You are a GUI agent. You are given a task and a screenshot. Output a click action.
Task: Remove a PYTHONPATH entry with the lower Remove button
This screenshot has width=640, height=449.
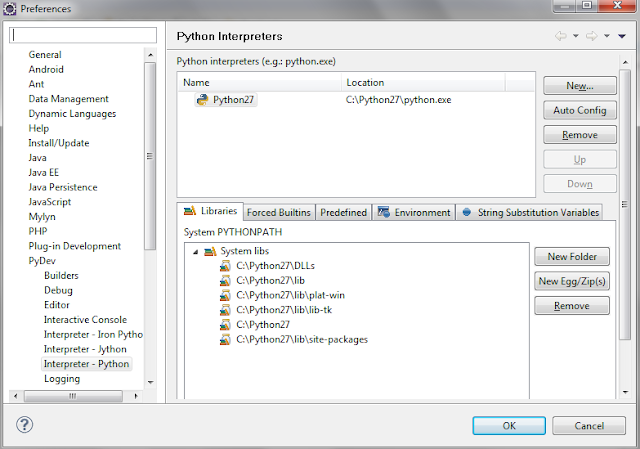572,306
